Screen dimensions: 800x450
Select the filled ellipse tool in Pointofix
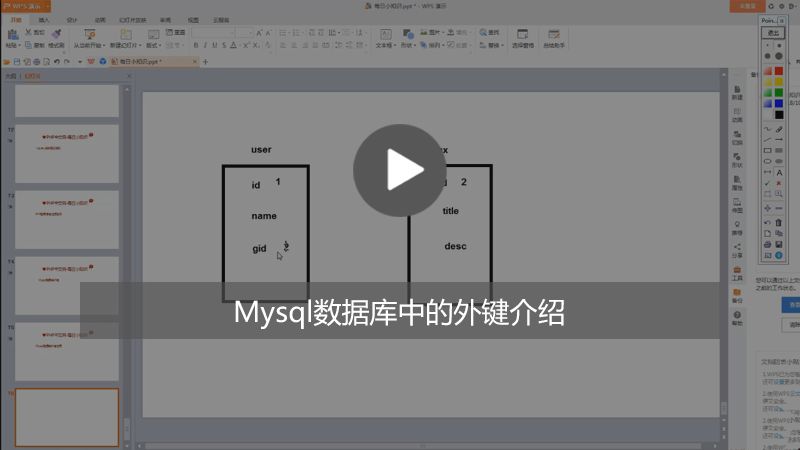click(x=779, y=161)
